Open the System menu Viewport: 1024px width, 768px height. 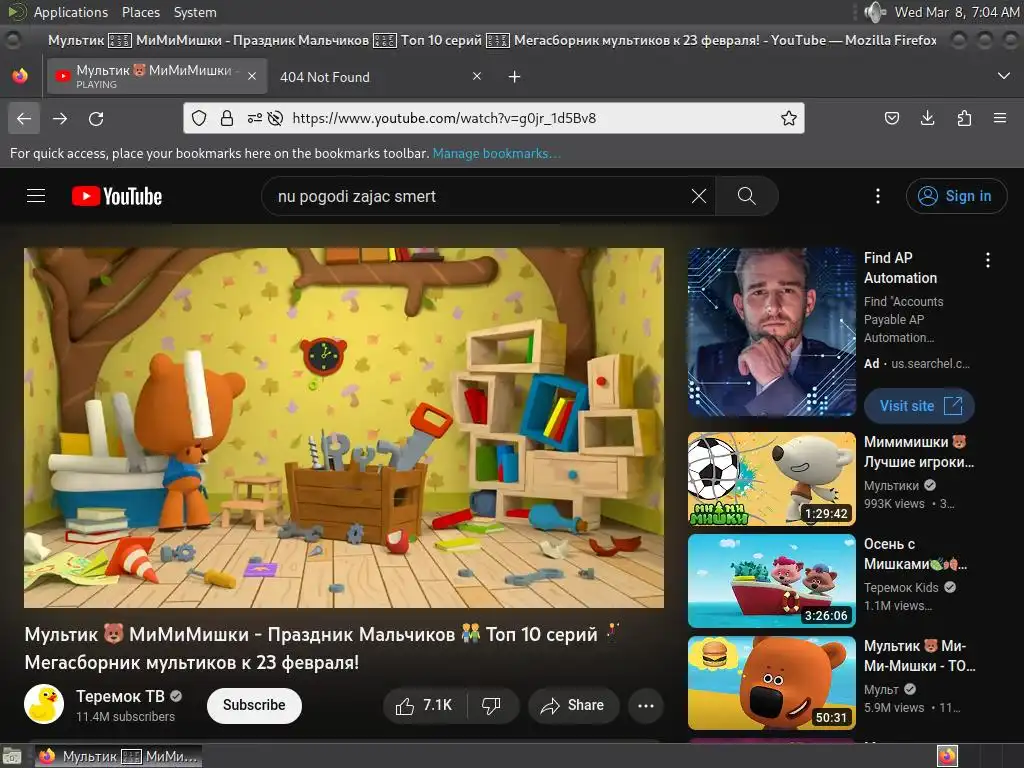click(195, 12)
